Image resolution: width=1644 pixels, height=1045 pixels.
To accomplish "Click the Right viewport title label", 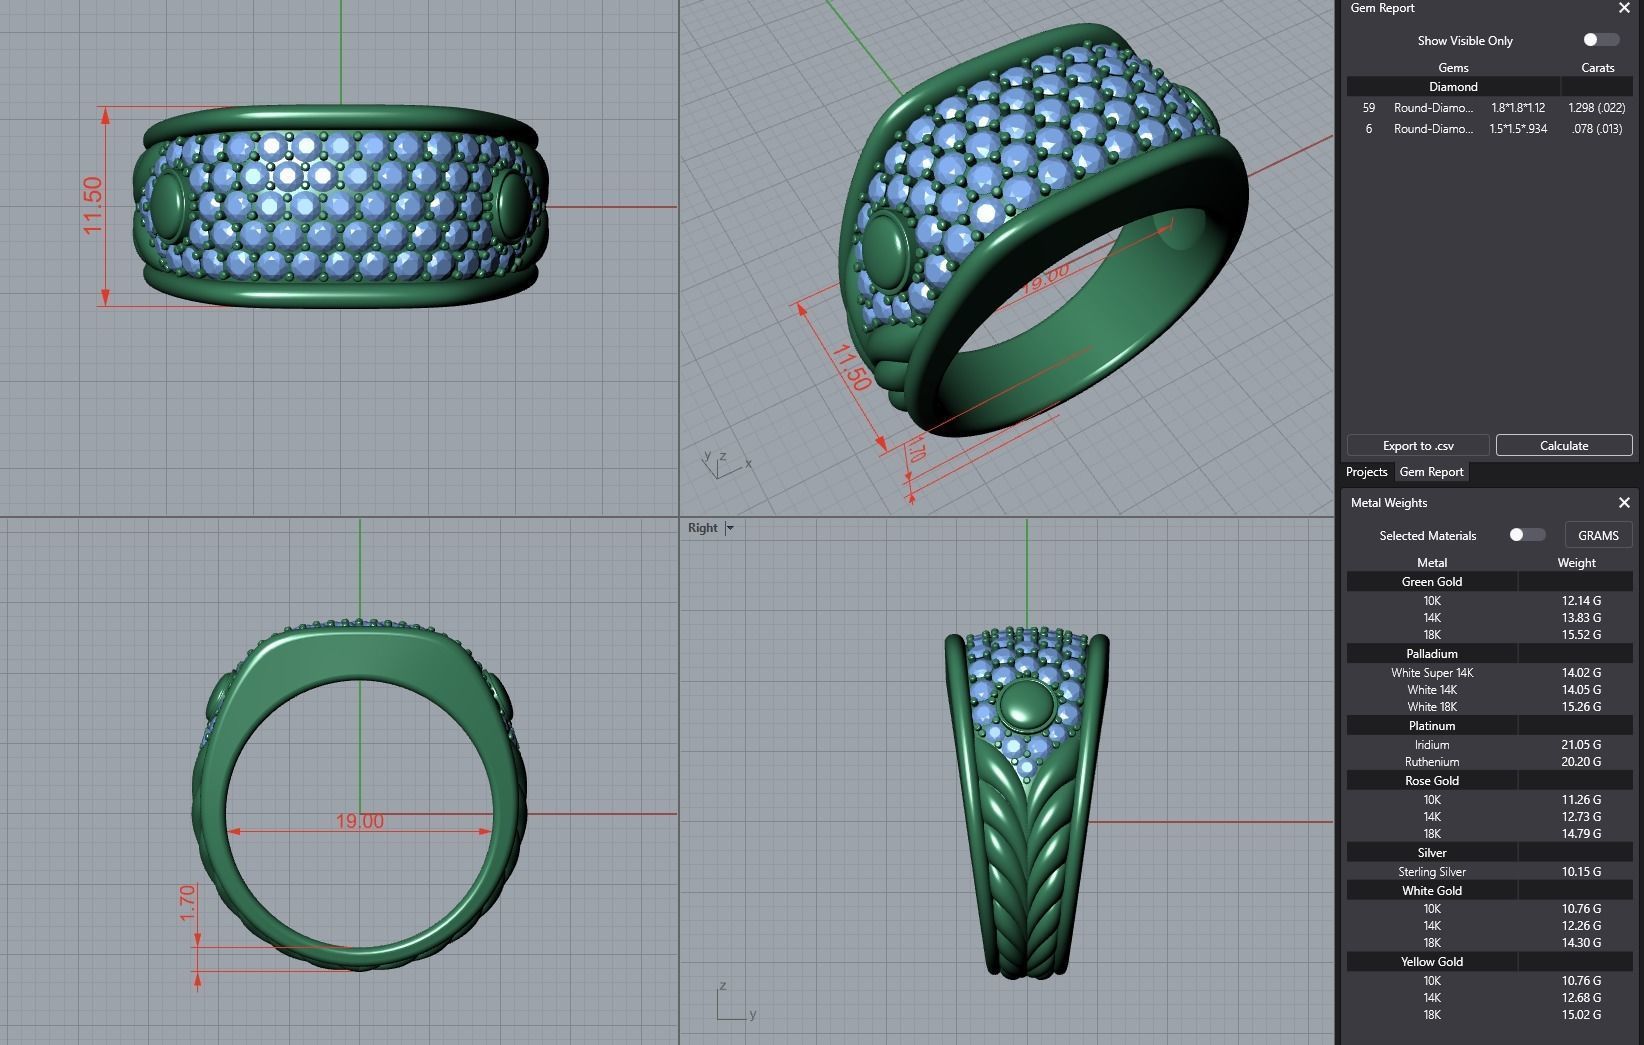I will click(x=702, y=528).
